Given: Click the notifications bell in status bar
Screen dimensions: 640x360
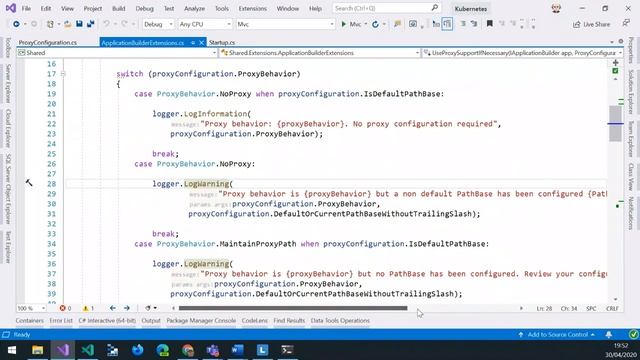Looking at the screenshot, I should [609, 335].
